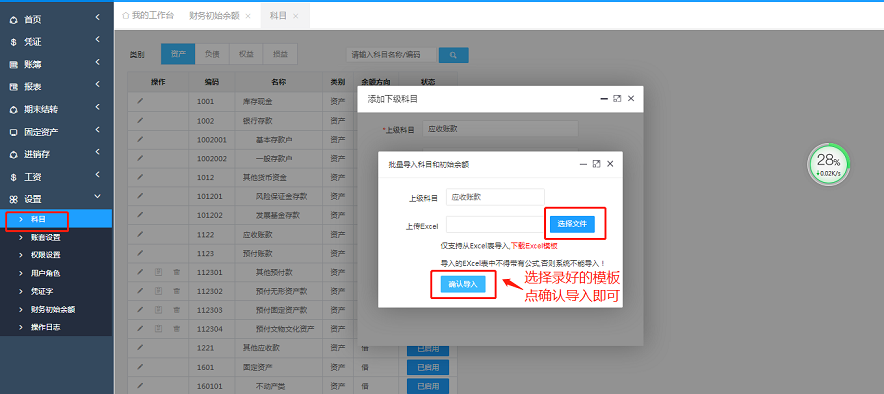Viewport: 884px width, 394px height.
Task: Click the 选择文件 button
Action: (x=572, y=224)
